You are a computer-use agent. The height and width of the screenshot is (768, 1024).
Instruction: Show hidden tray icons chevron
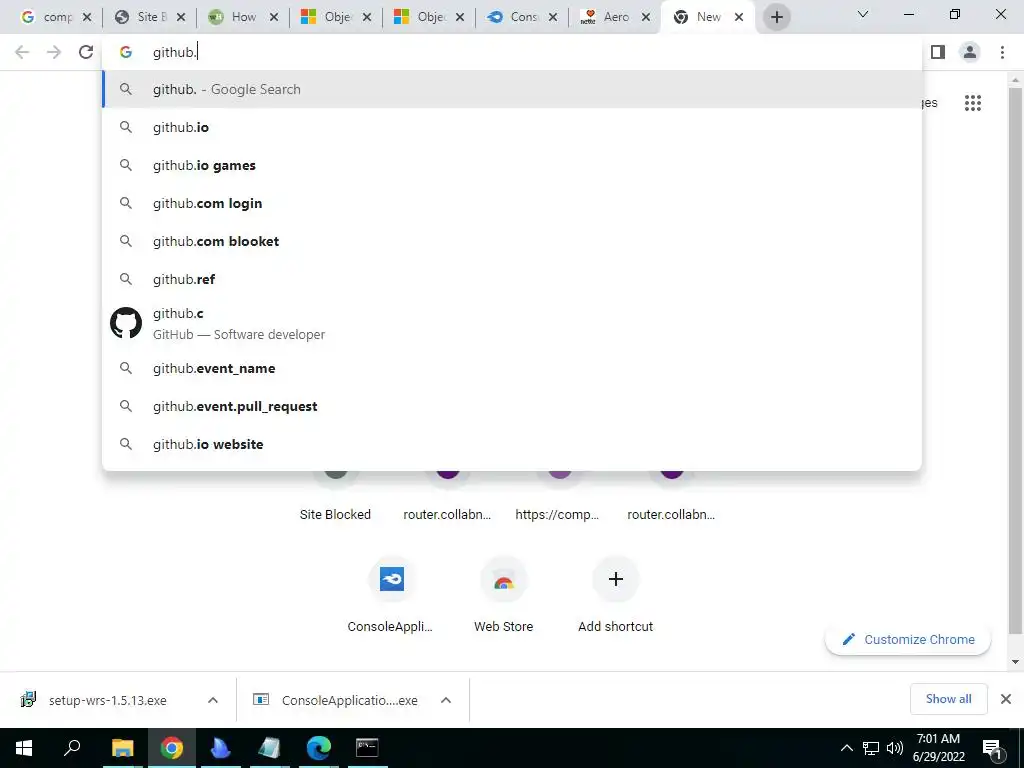click(x=846, y=748)
